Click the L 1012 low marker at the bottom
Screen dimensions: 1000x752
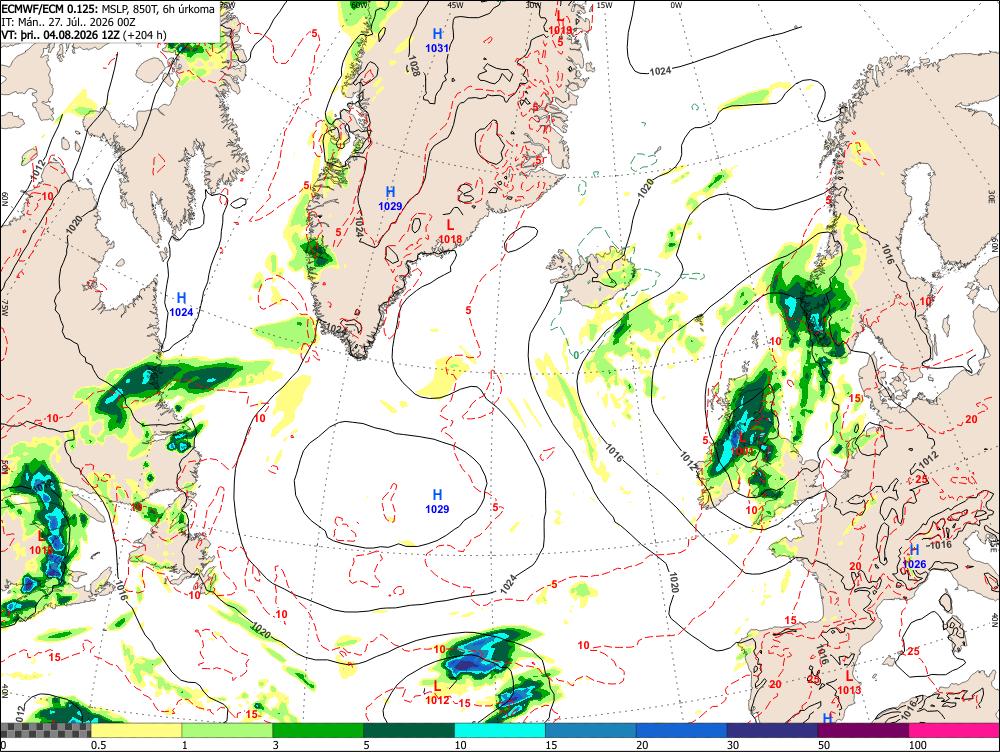click(438, 693)
